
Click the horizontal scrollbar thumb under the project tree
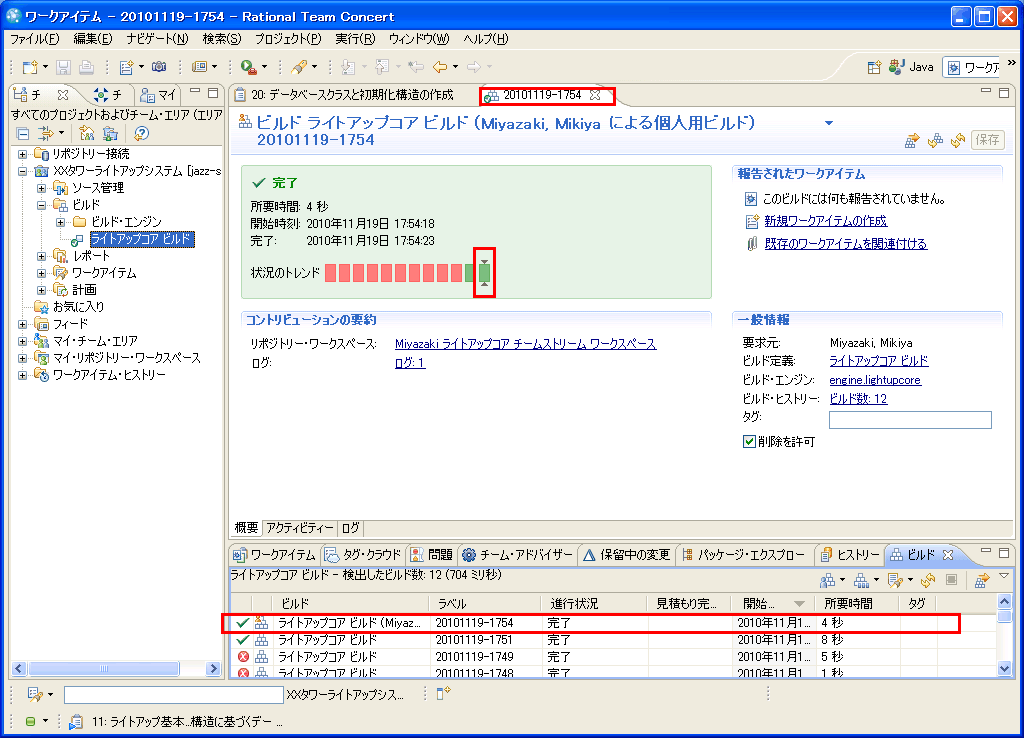[x=104, y=669]
